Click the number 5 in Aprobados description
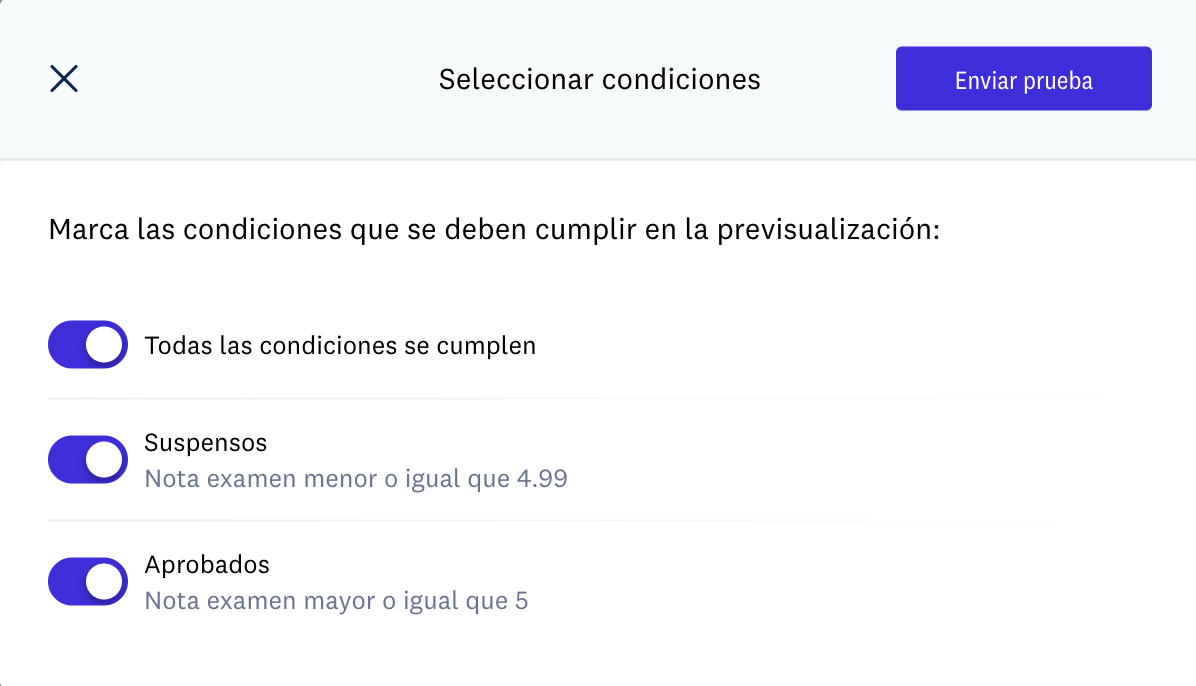Image resolution: width=1196 pixels, height=686 pixels. 521,601
